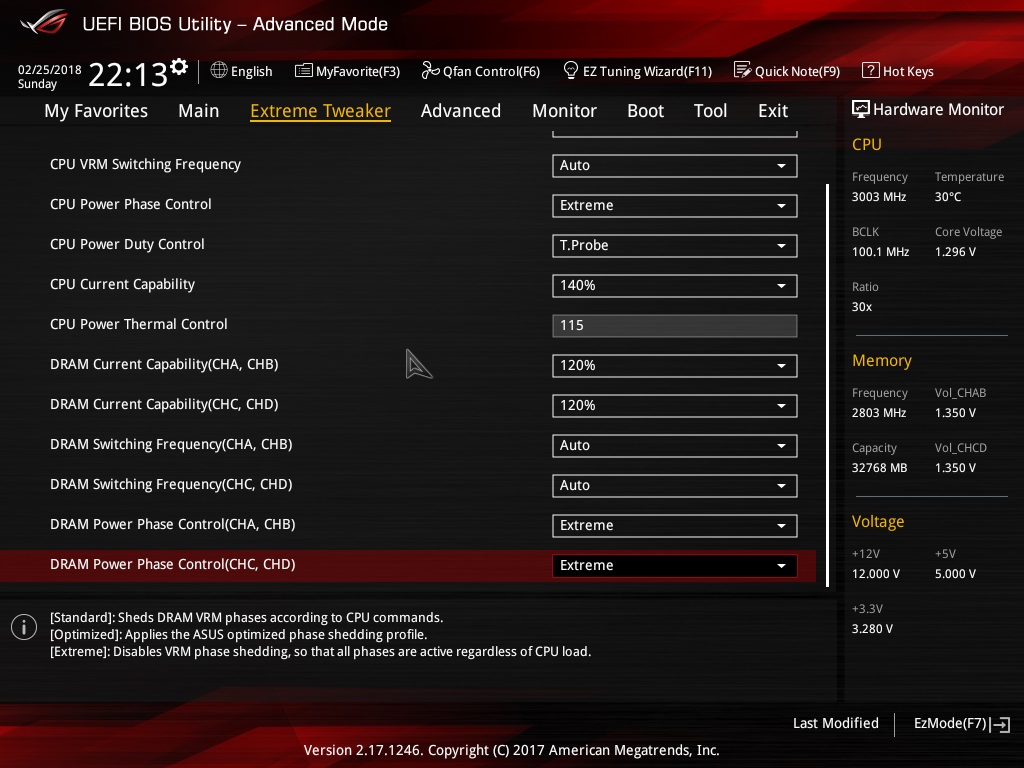
Task: Select CPU Current Capability label
Action: pyautogui.click(x=122, y=285)
